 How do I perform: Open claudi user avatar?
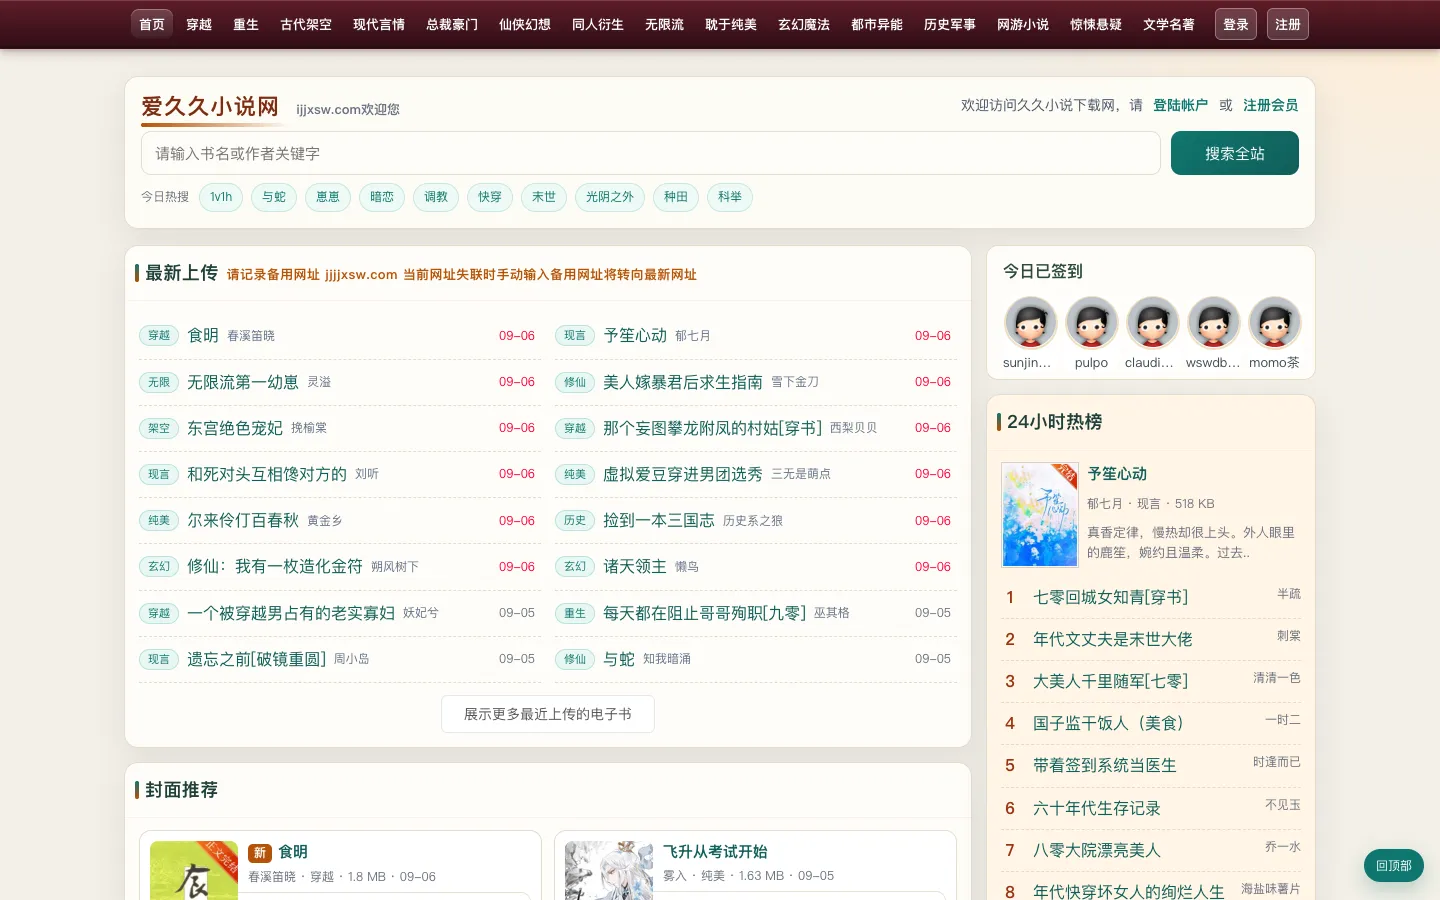coord(1152,323)
